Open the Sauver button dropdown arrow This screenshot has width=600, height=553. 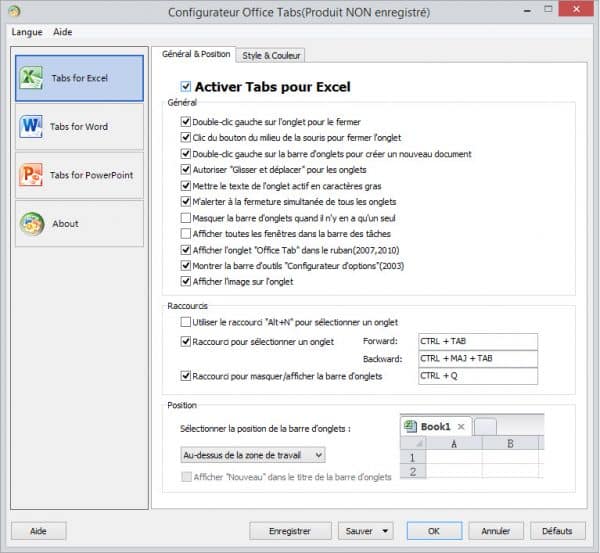tap(385, 531)
